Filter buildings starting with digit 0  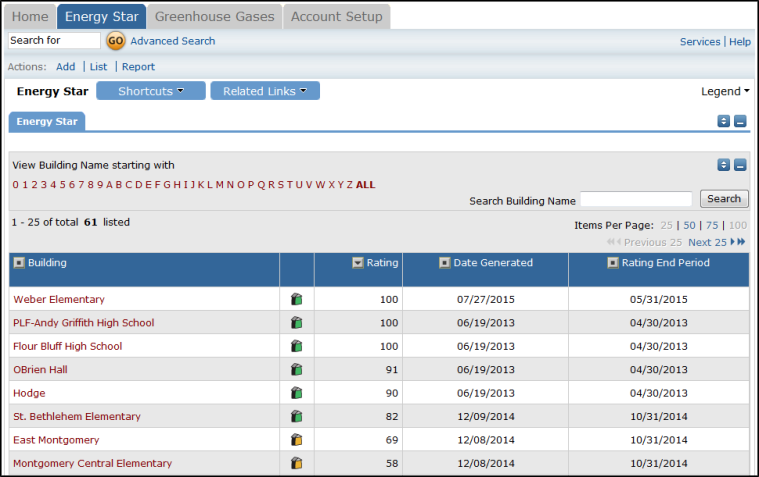[15, 185]
